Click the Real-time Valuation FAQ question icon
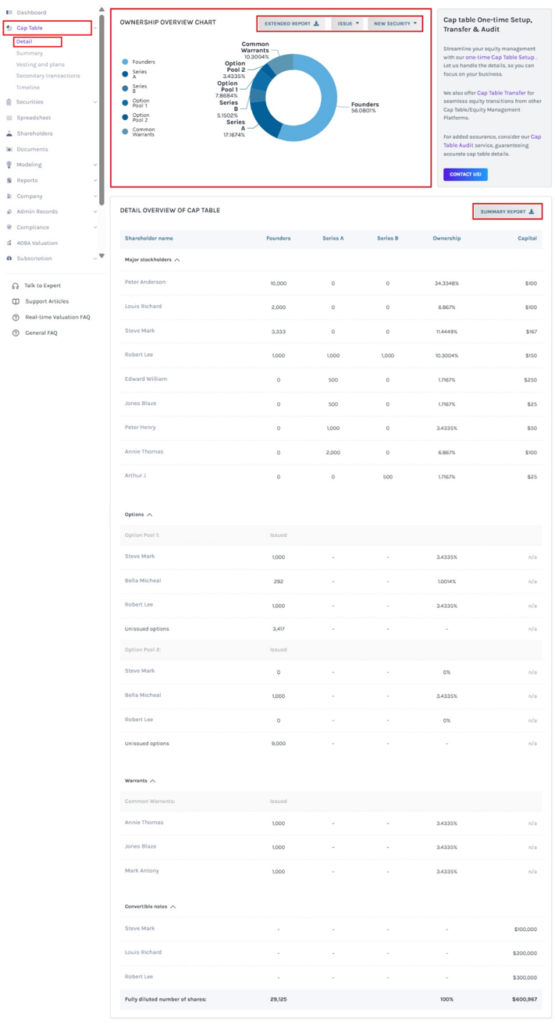 [16, 317]
